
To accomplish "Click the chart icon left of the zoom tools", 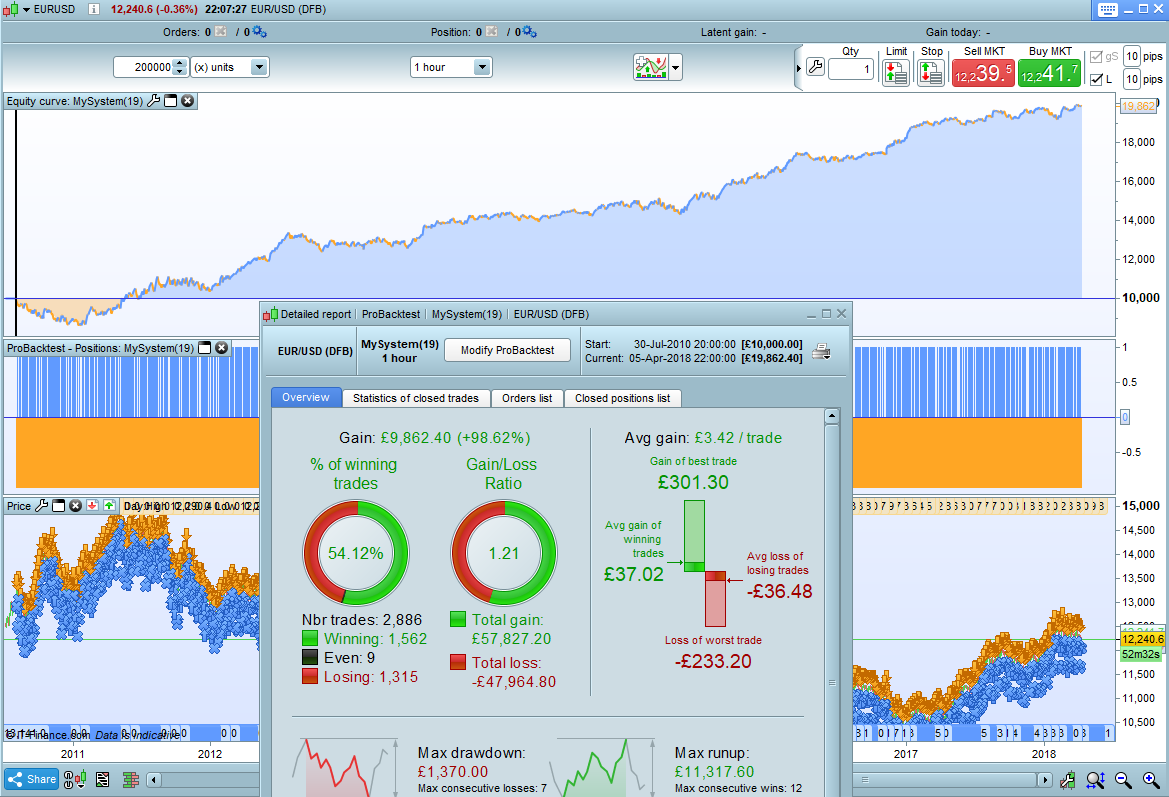I will pos(1068,780).
